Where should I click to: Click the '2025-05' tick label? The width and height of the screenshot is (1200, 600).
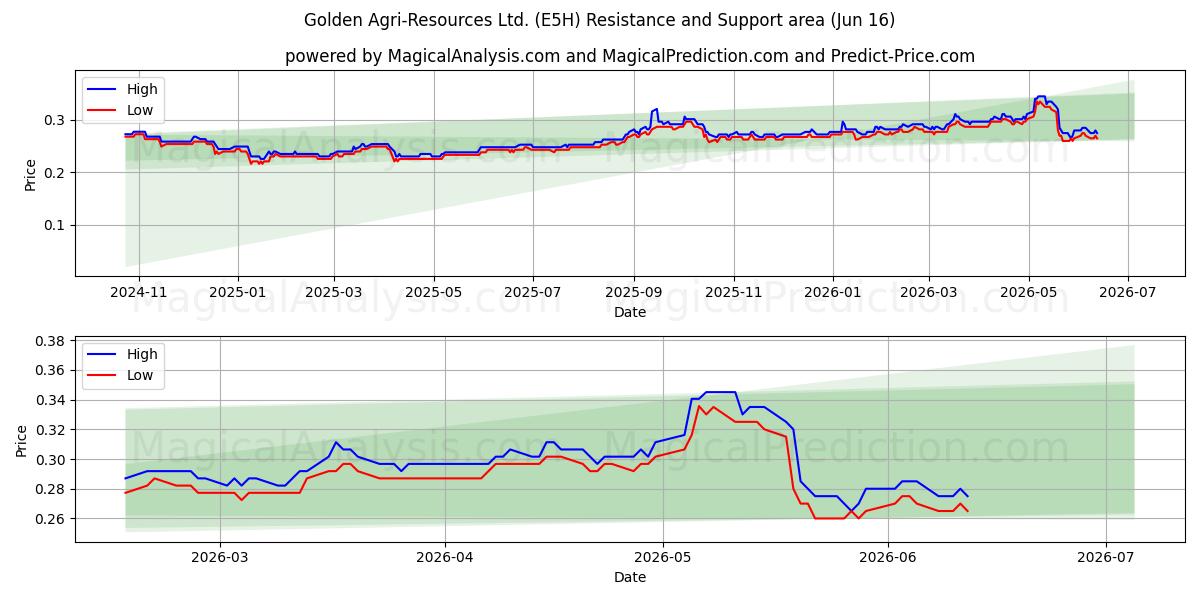pos(433,292)
